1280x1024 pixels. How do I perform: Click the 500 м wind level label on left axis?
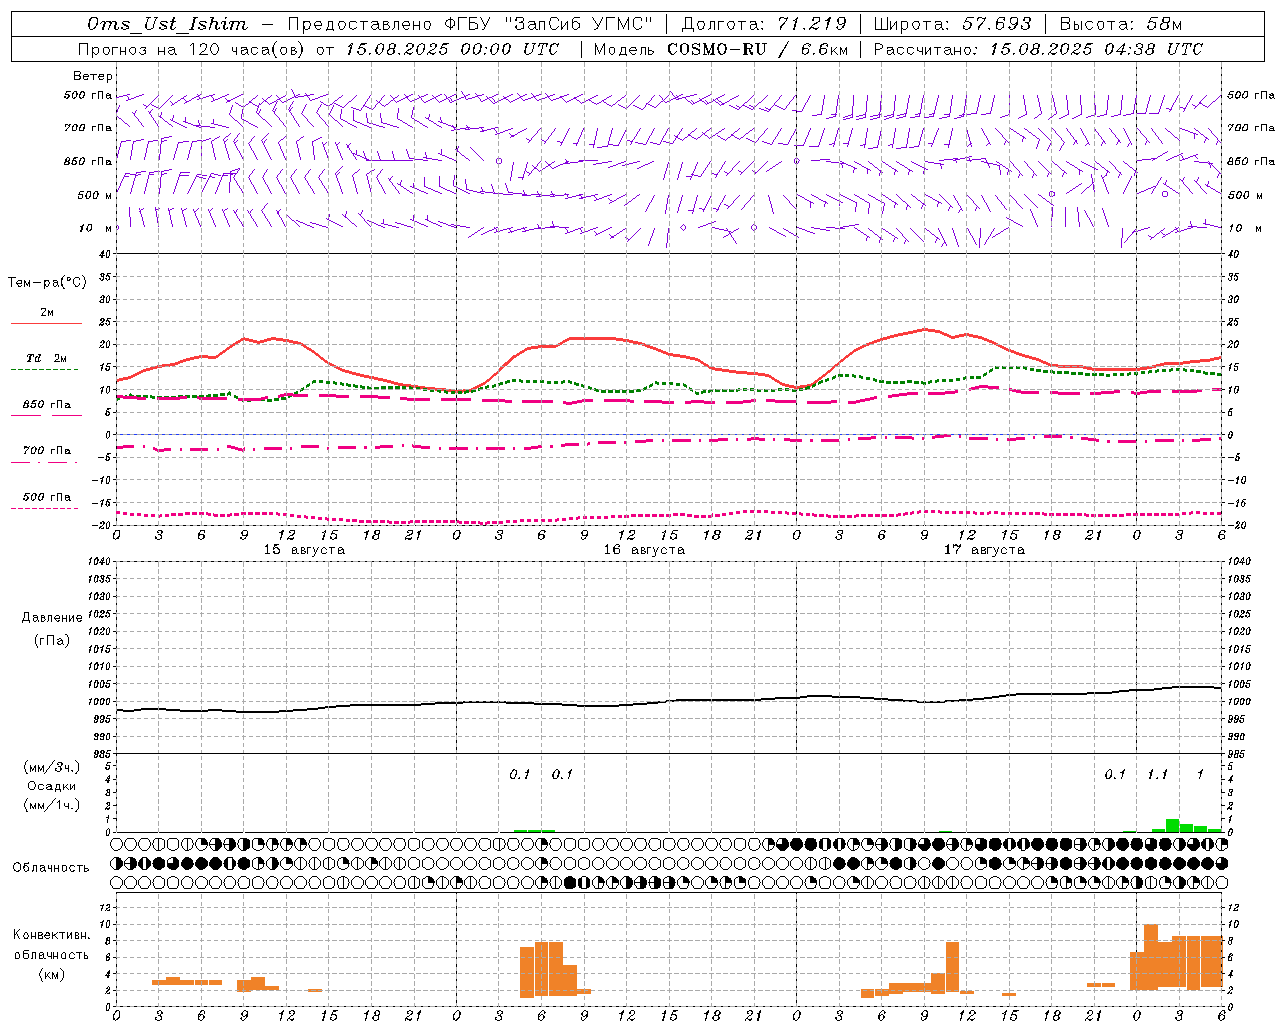95,195
